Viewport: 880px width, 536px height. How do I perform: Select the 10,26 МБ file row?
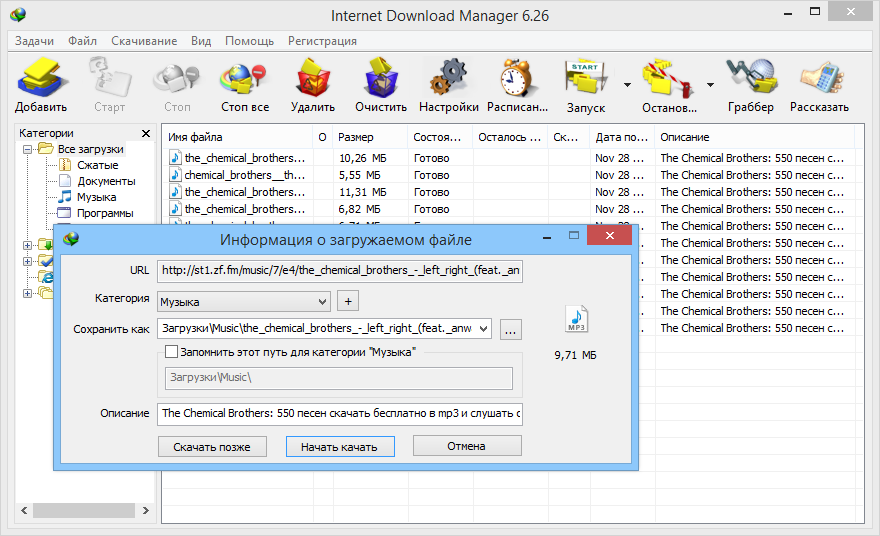pos(513,158)
